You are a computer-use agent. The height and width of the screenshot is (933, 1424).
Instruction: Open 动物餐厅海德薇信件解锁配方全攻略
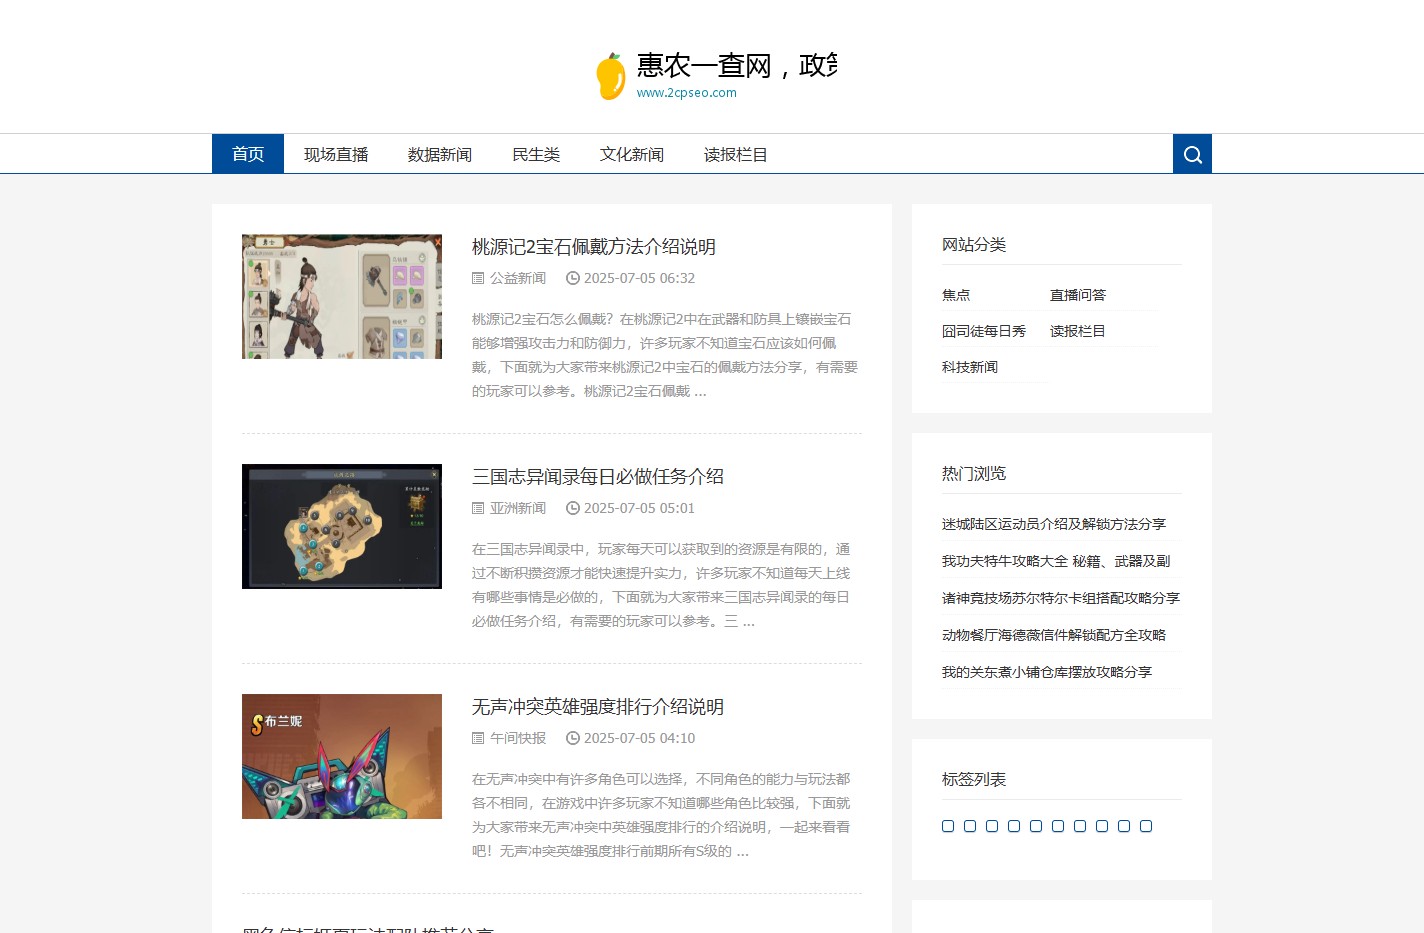tap(1054, 635)
